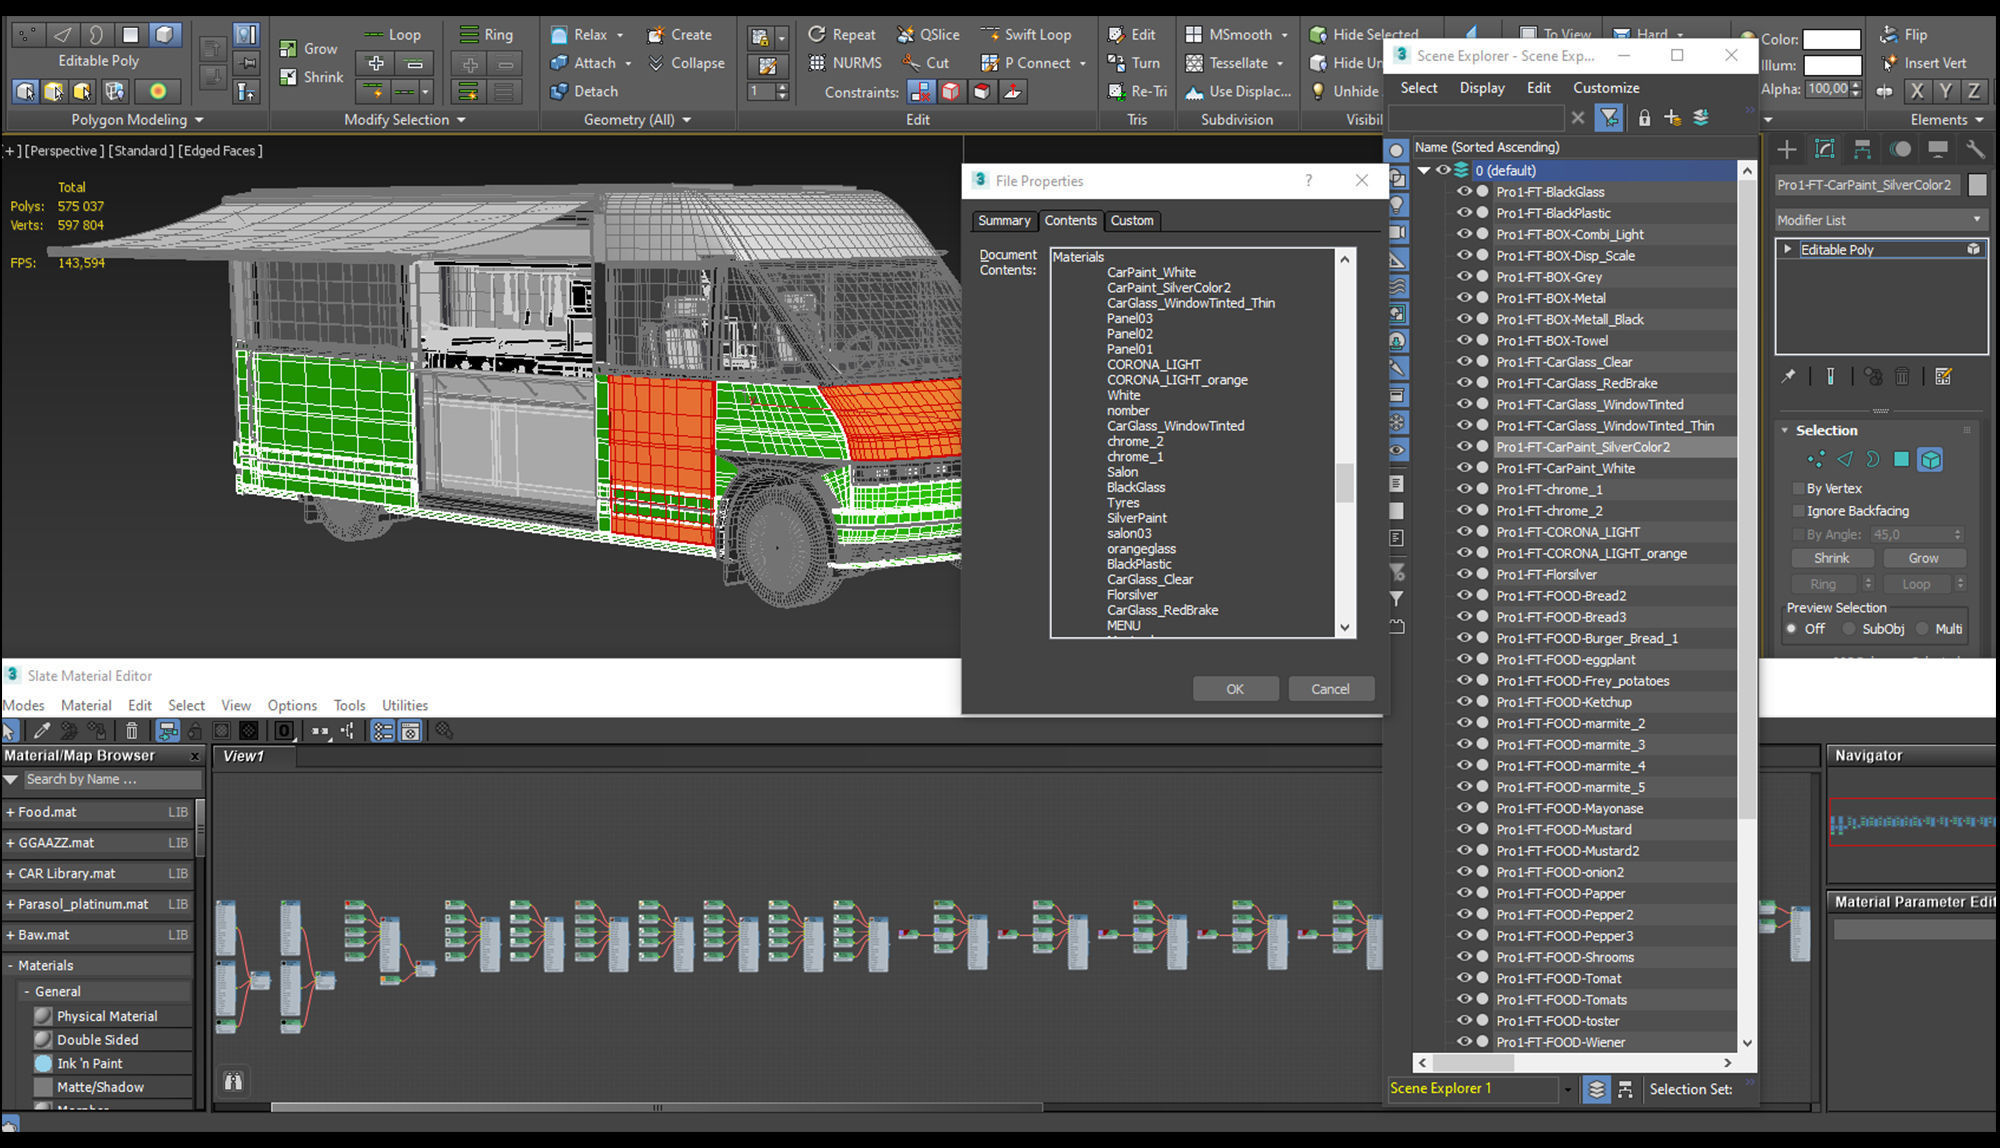Click the QSlice tool

pos(929,34)
